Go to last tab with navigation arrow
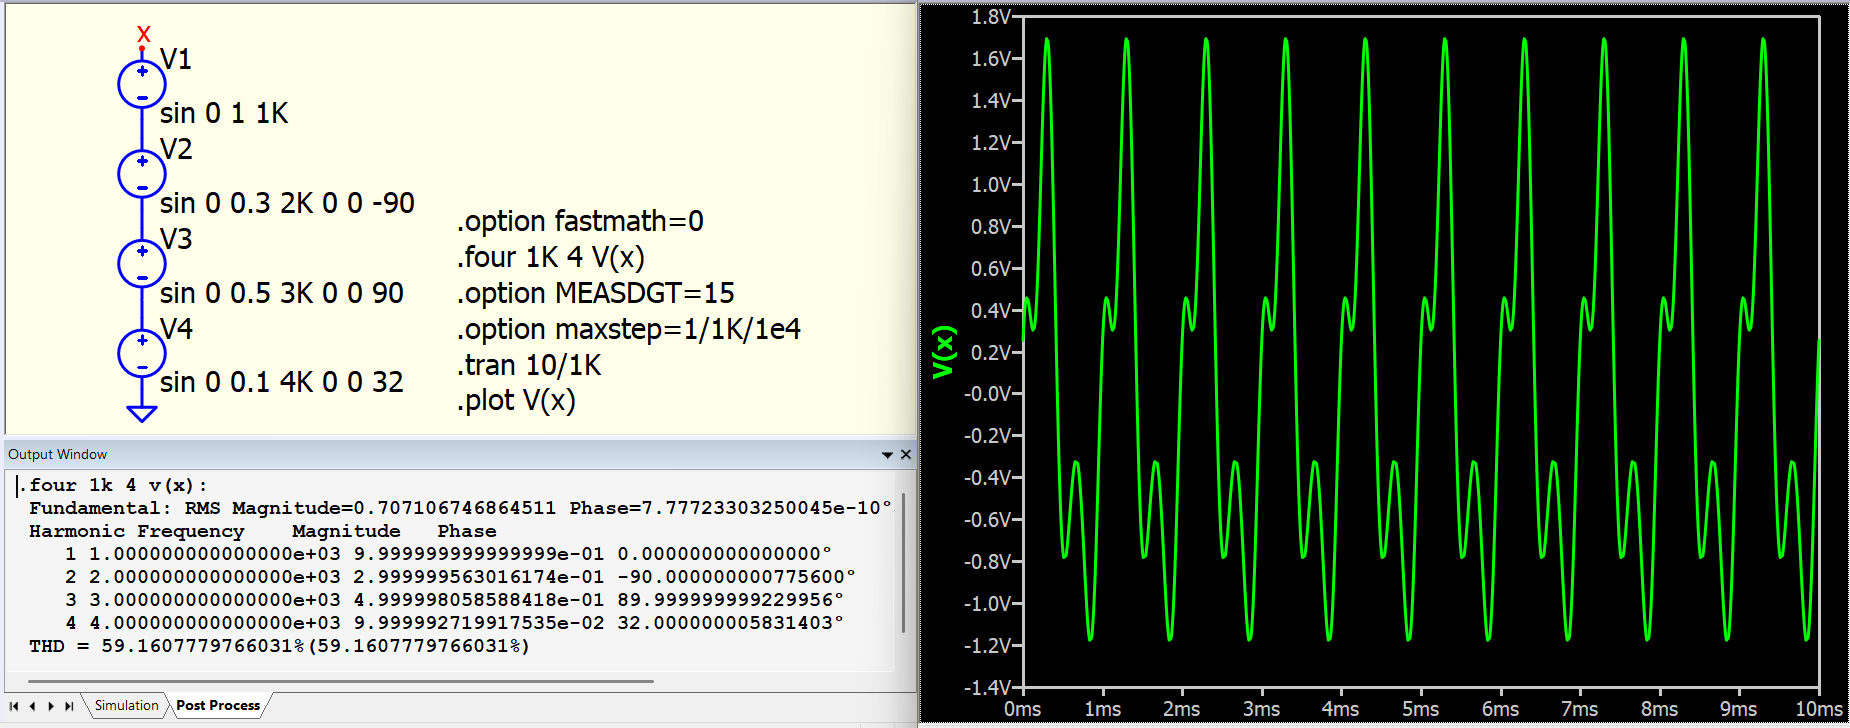This screenshot has width=1850, height=728. pos(69,706)
